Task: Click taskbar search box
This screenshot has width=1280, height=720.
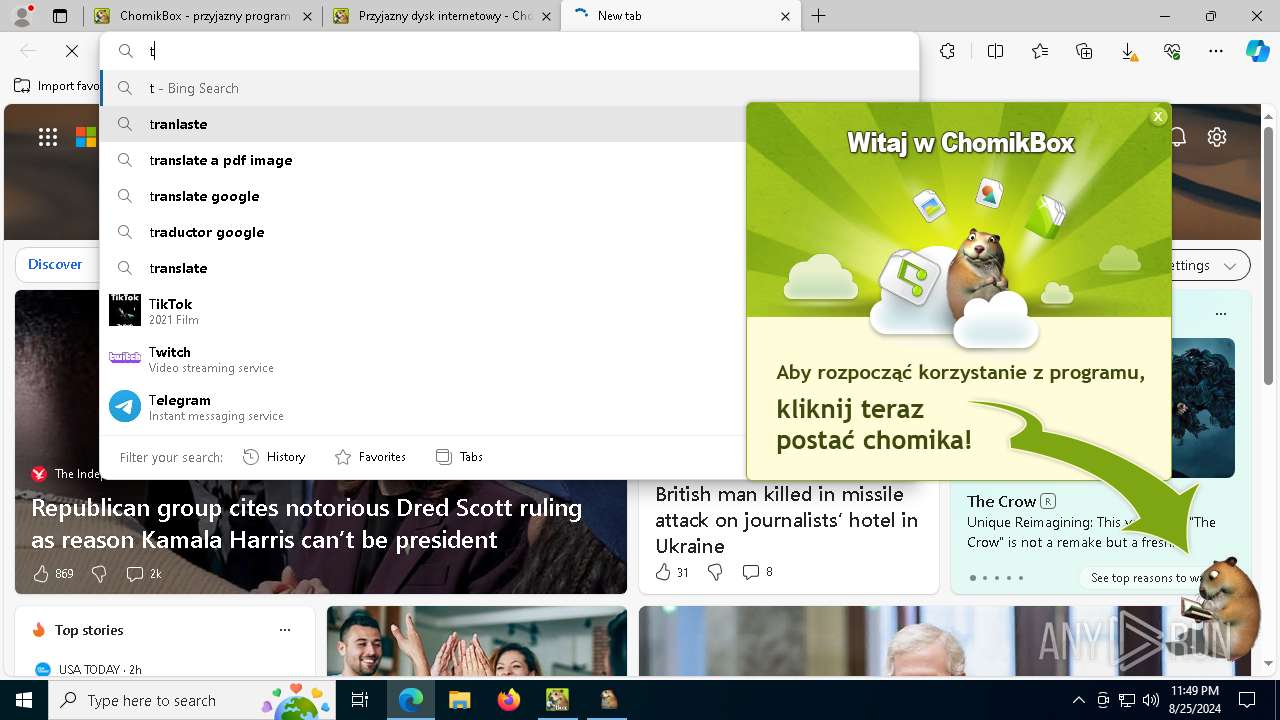Action: coord(190,700)
